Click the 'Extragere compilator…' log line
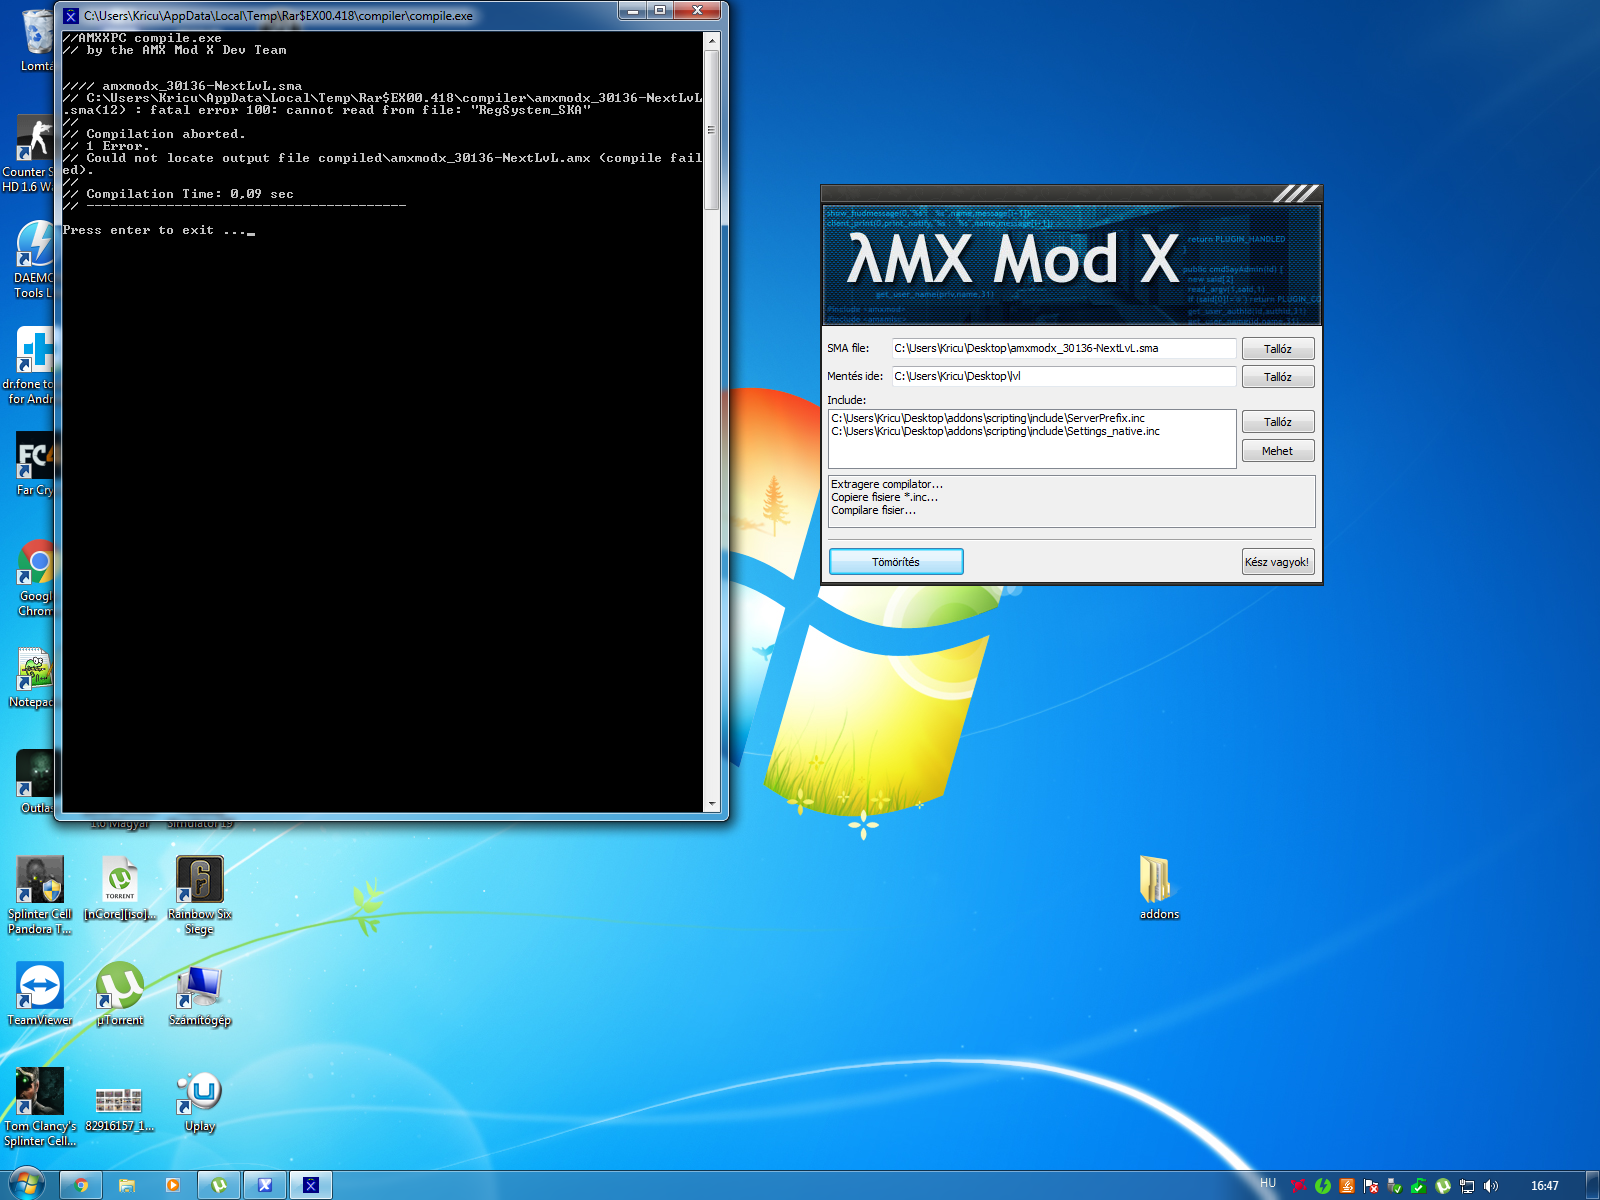This screenshot has height=1200, width=1600. 887,484
